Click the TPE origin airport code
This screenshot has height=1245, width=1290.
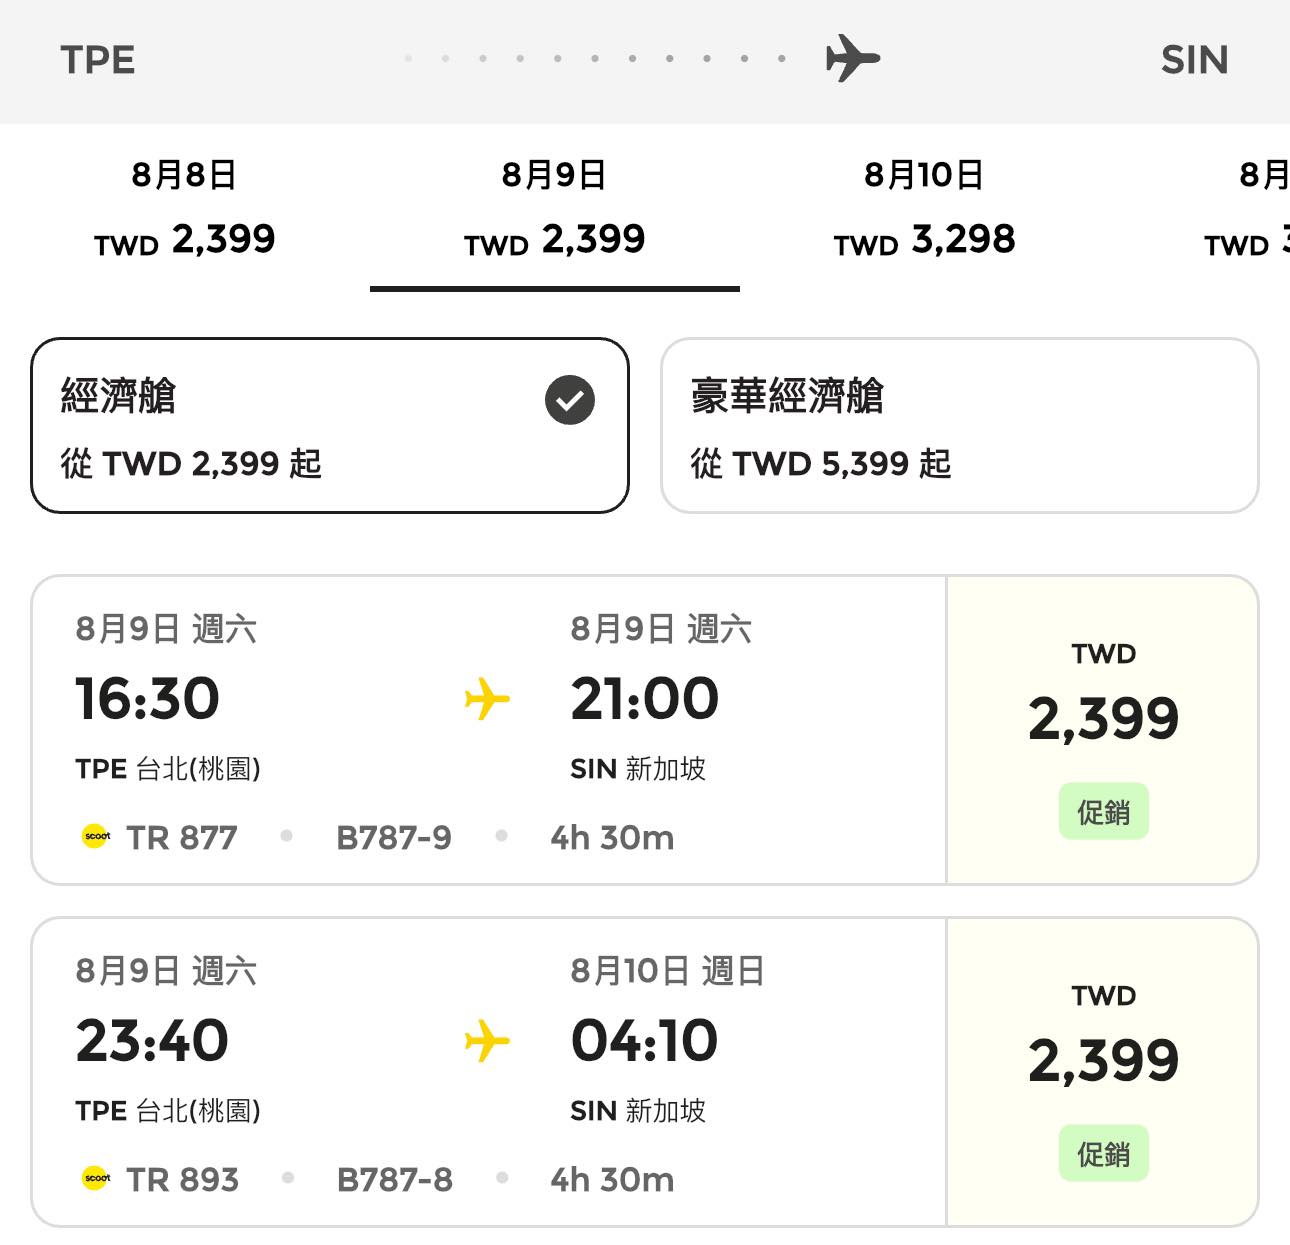point(97,60)
